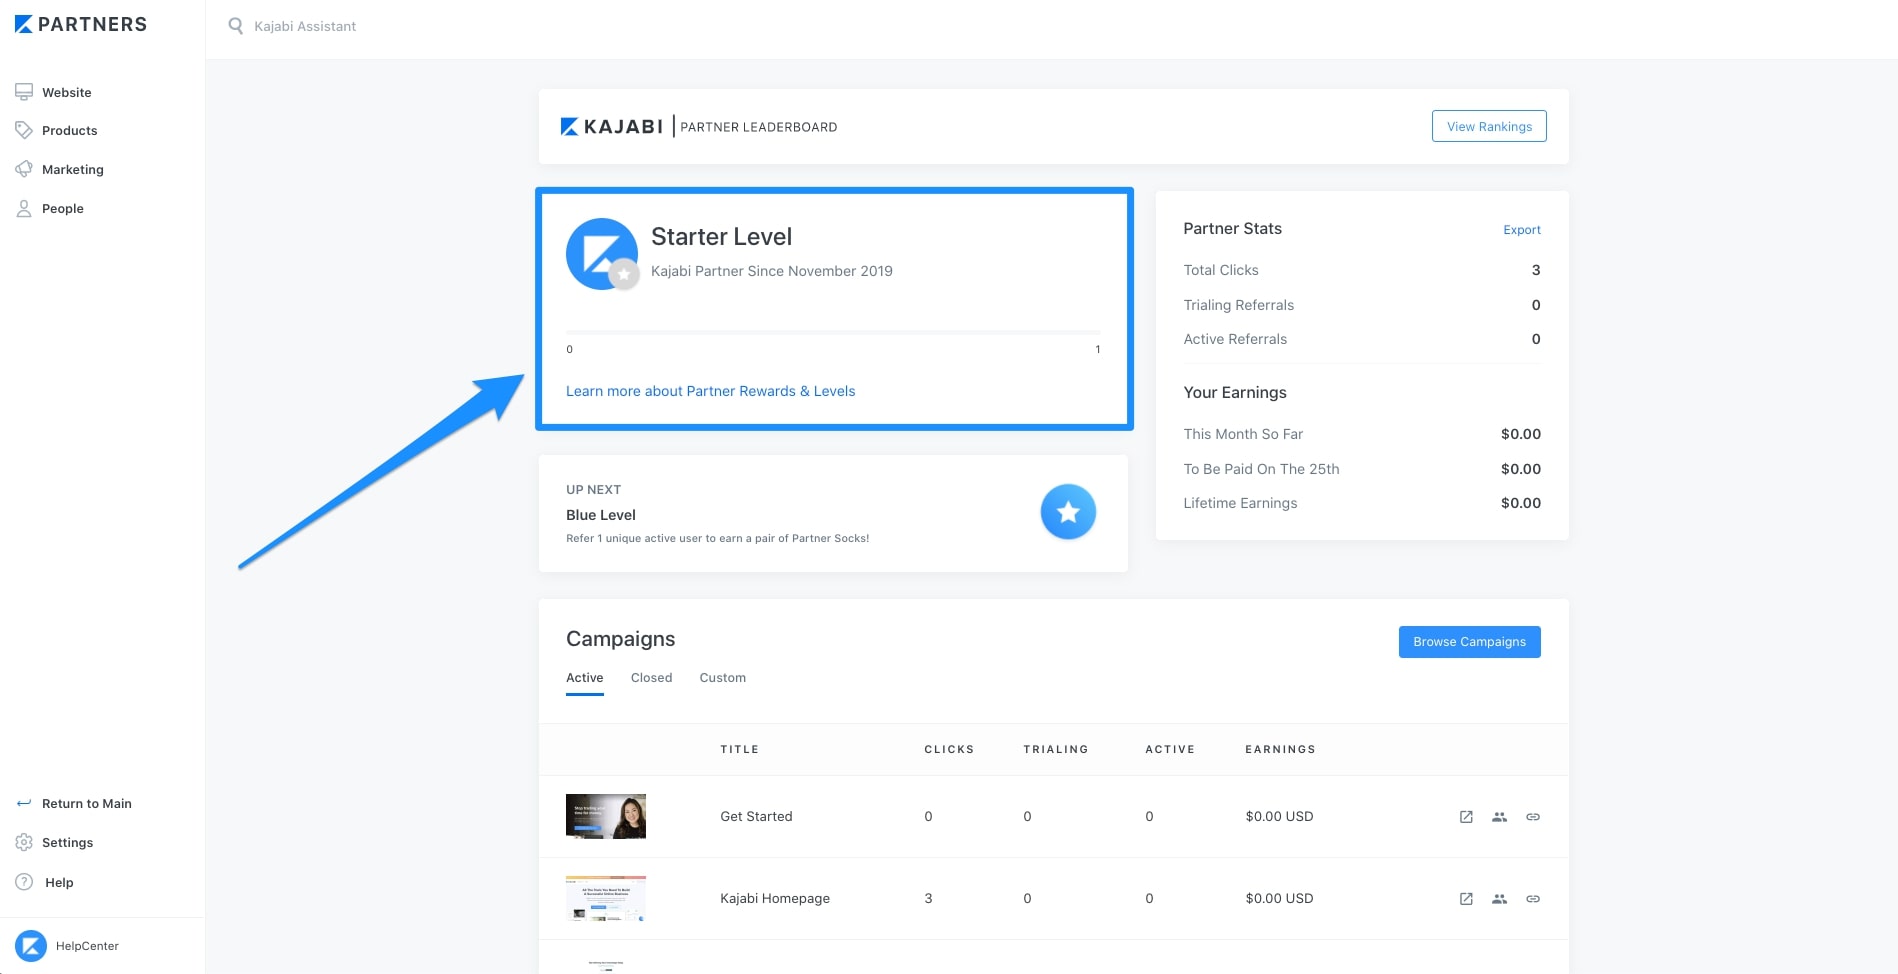Click the Export link in Partner Stats
This screenshot has height=974, width=1898.
pyautogui.click(x=1522, y=230)
